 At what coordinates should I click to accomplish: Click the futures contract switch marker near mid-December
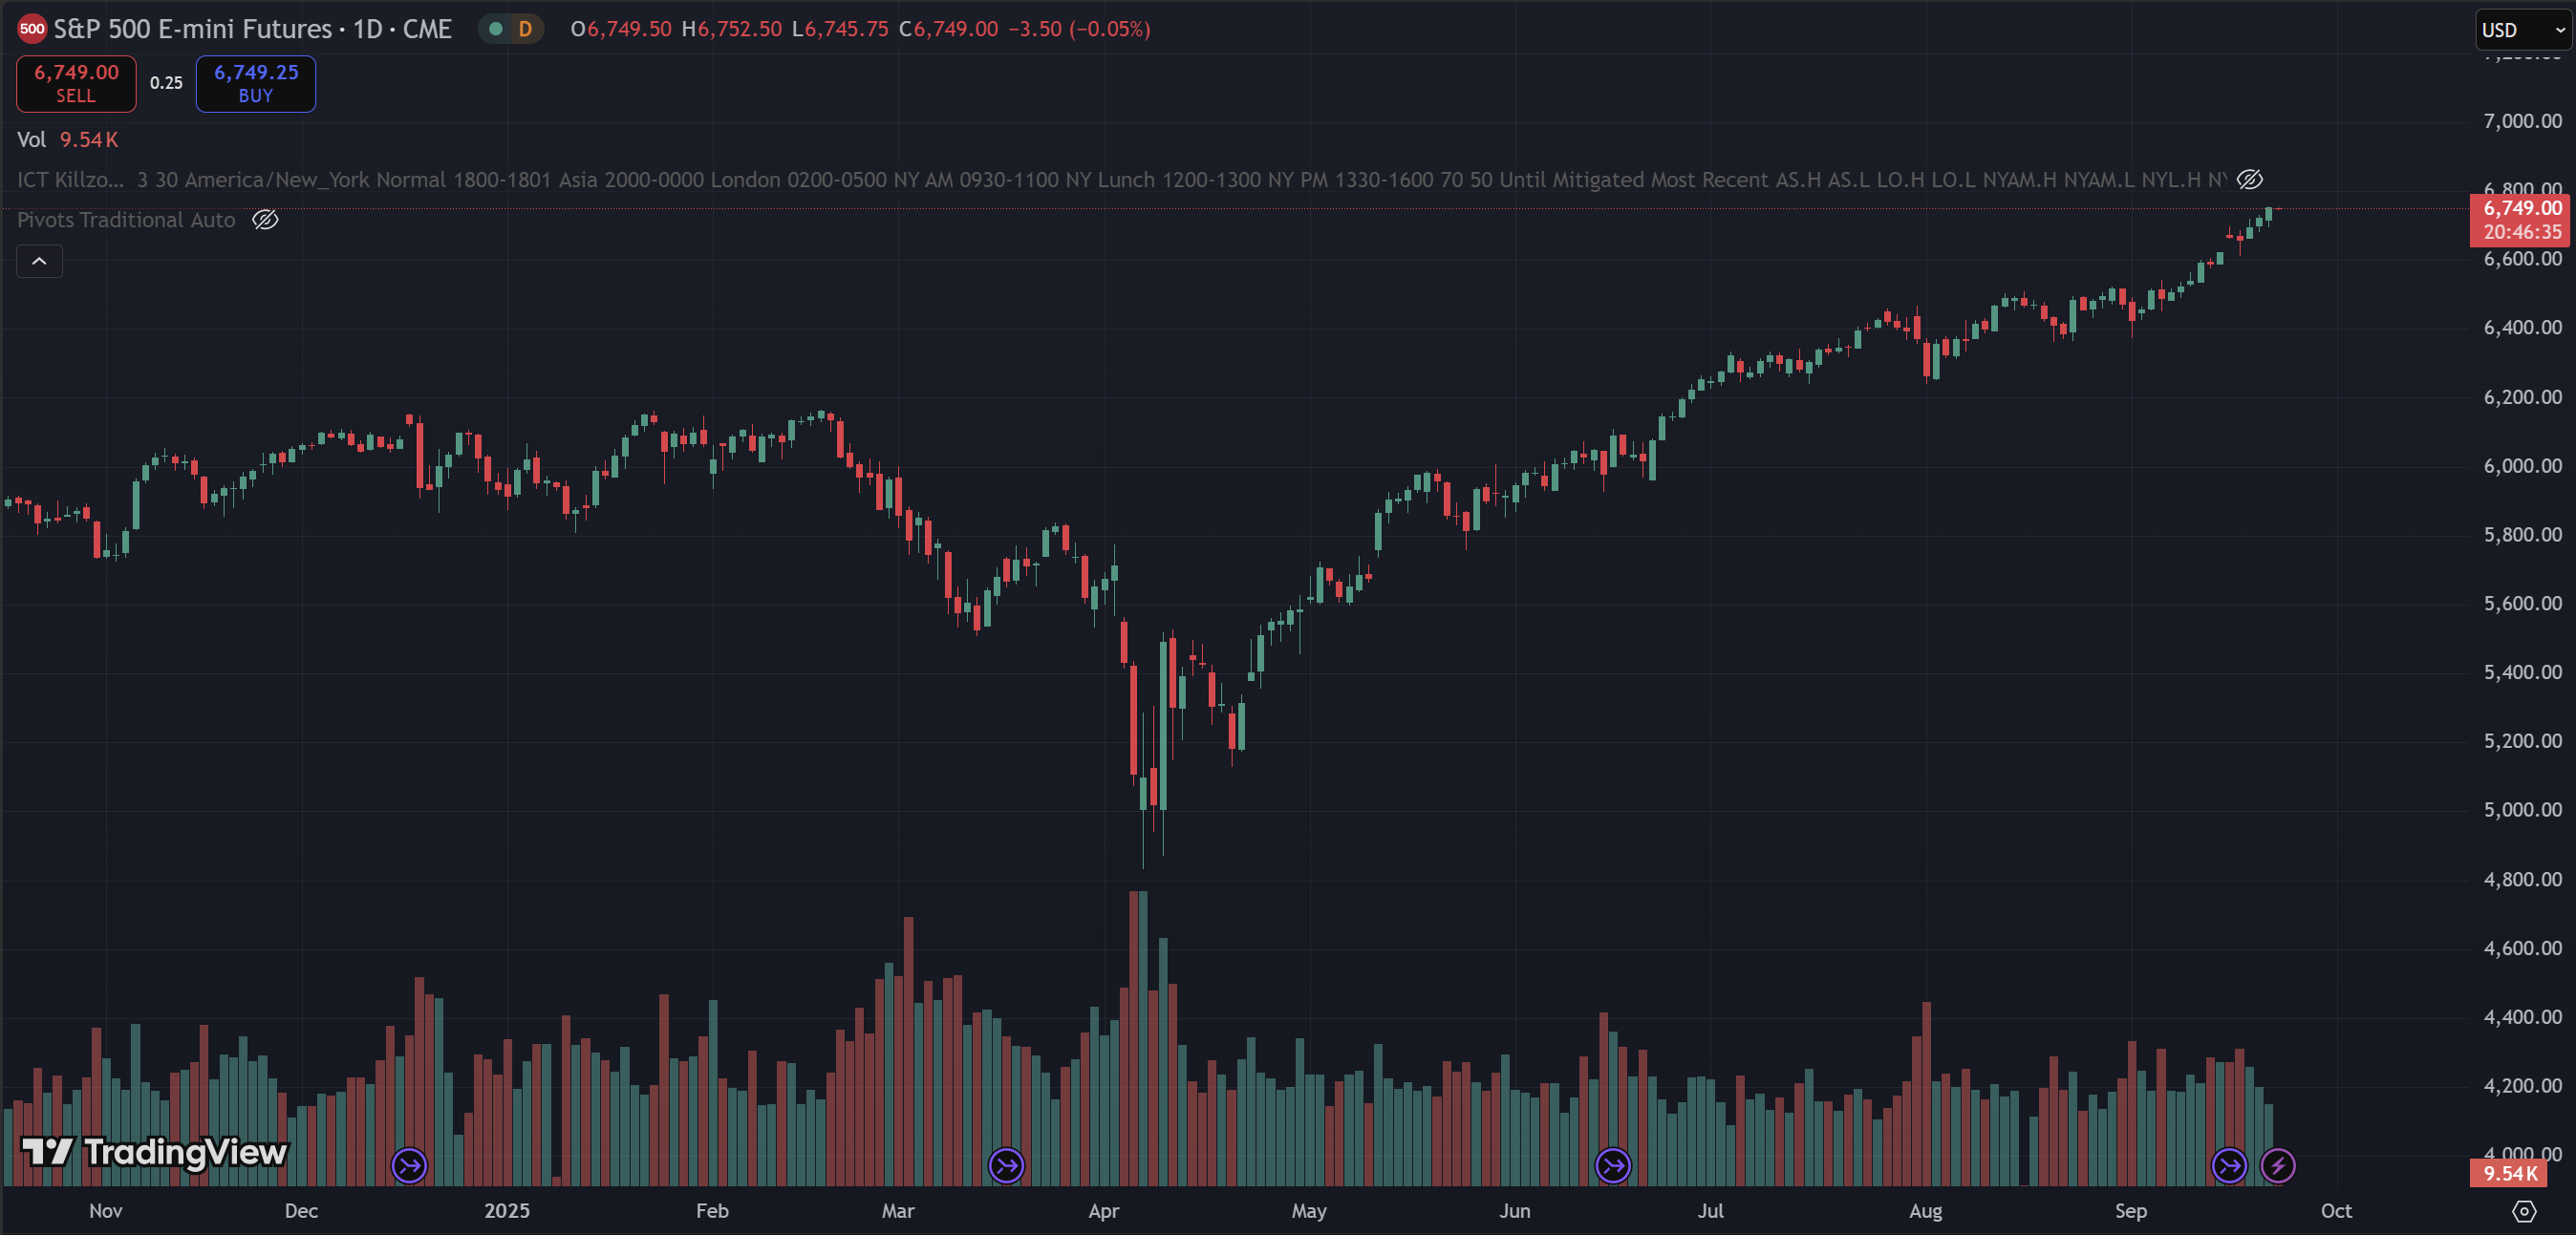coord(409,1165)
